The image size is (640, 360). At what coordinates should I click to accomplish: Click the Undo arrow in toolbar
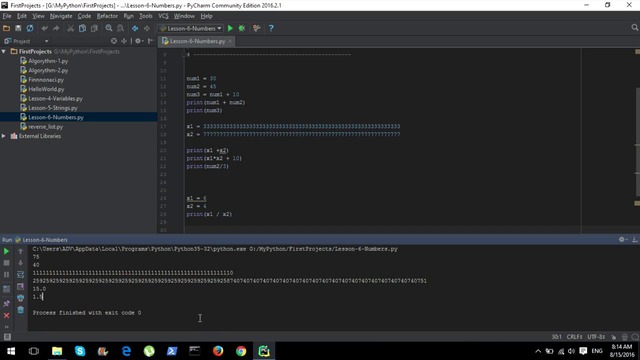[x=44, y=28]
